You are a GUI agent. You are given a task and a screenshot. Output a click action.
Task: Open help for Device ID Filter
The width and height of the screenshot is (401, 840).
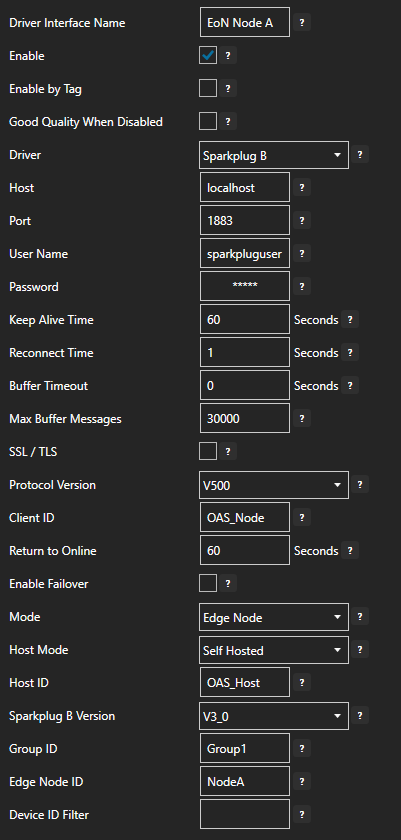(x=302, y=815)
